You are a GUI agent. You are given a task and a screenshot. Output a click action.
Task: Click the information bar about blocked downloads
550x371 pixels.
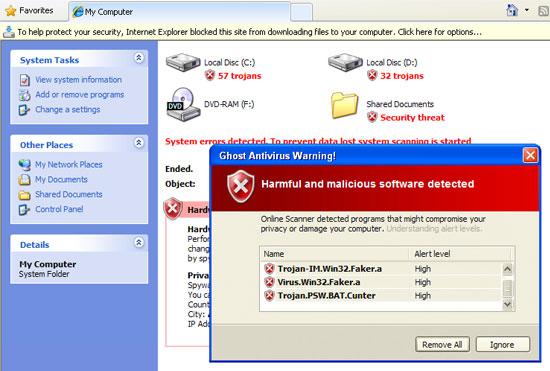point(275,32)
